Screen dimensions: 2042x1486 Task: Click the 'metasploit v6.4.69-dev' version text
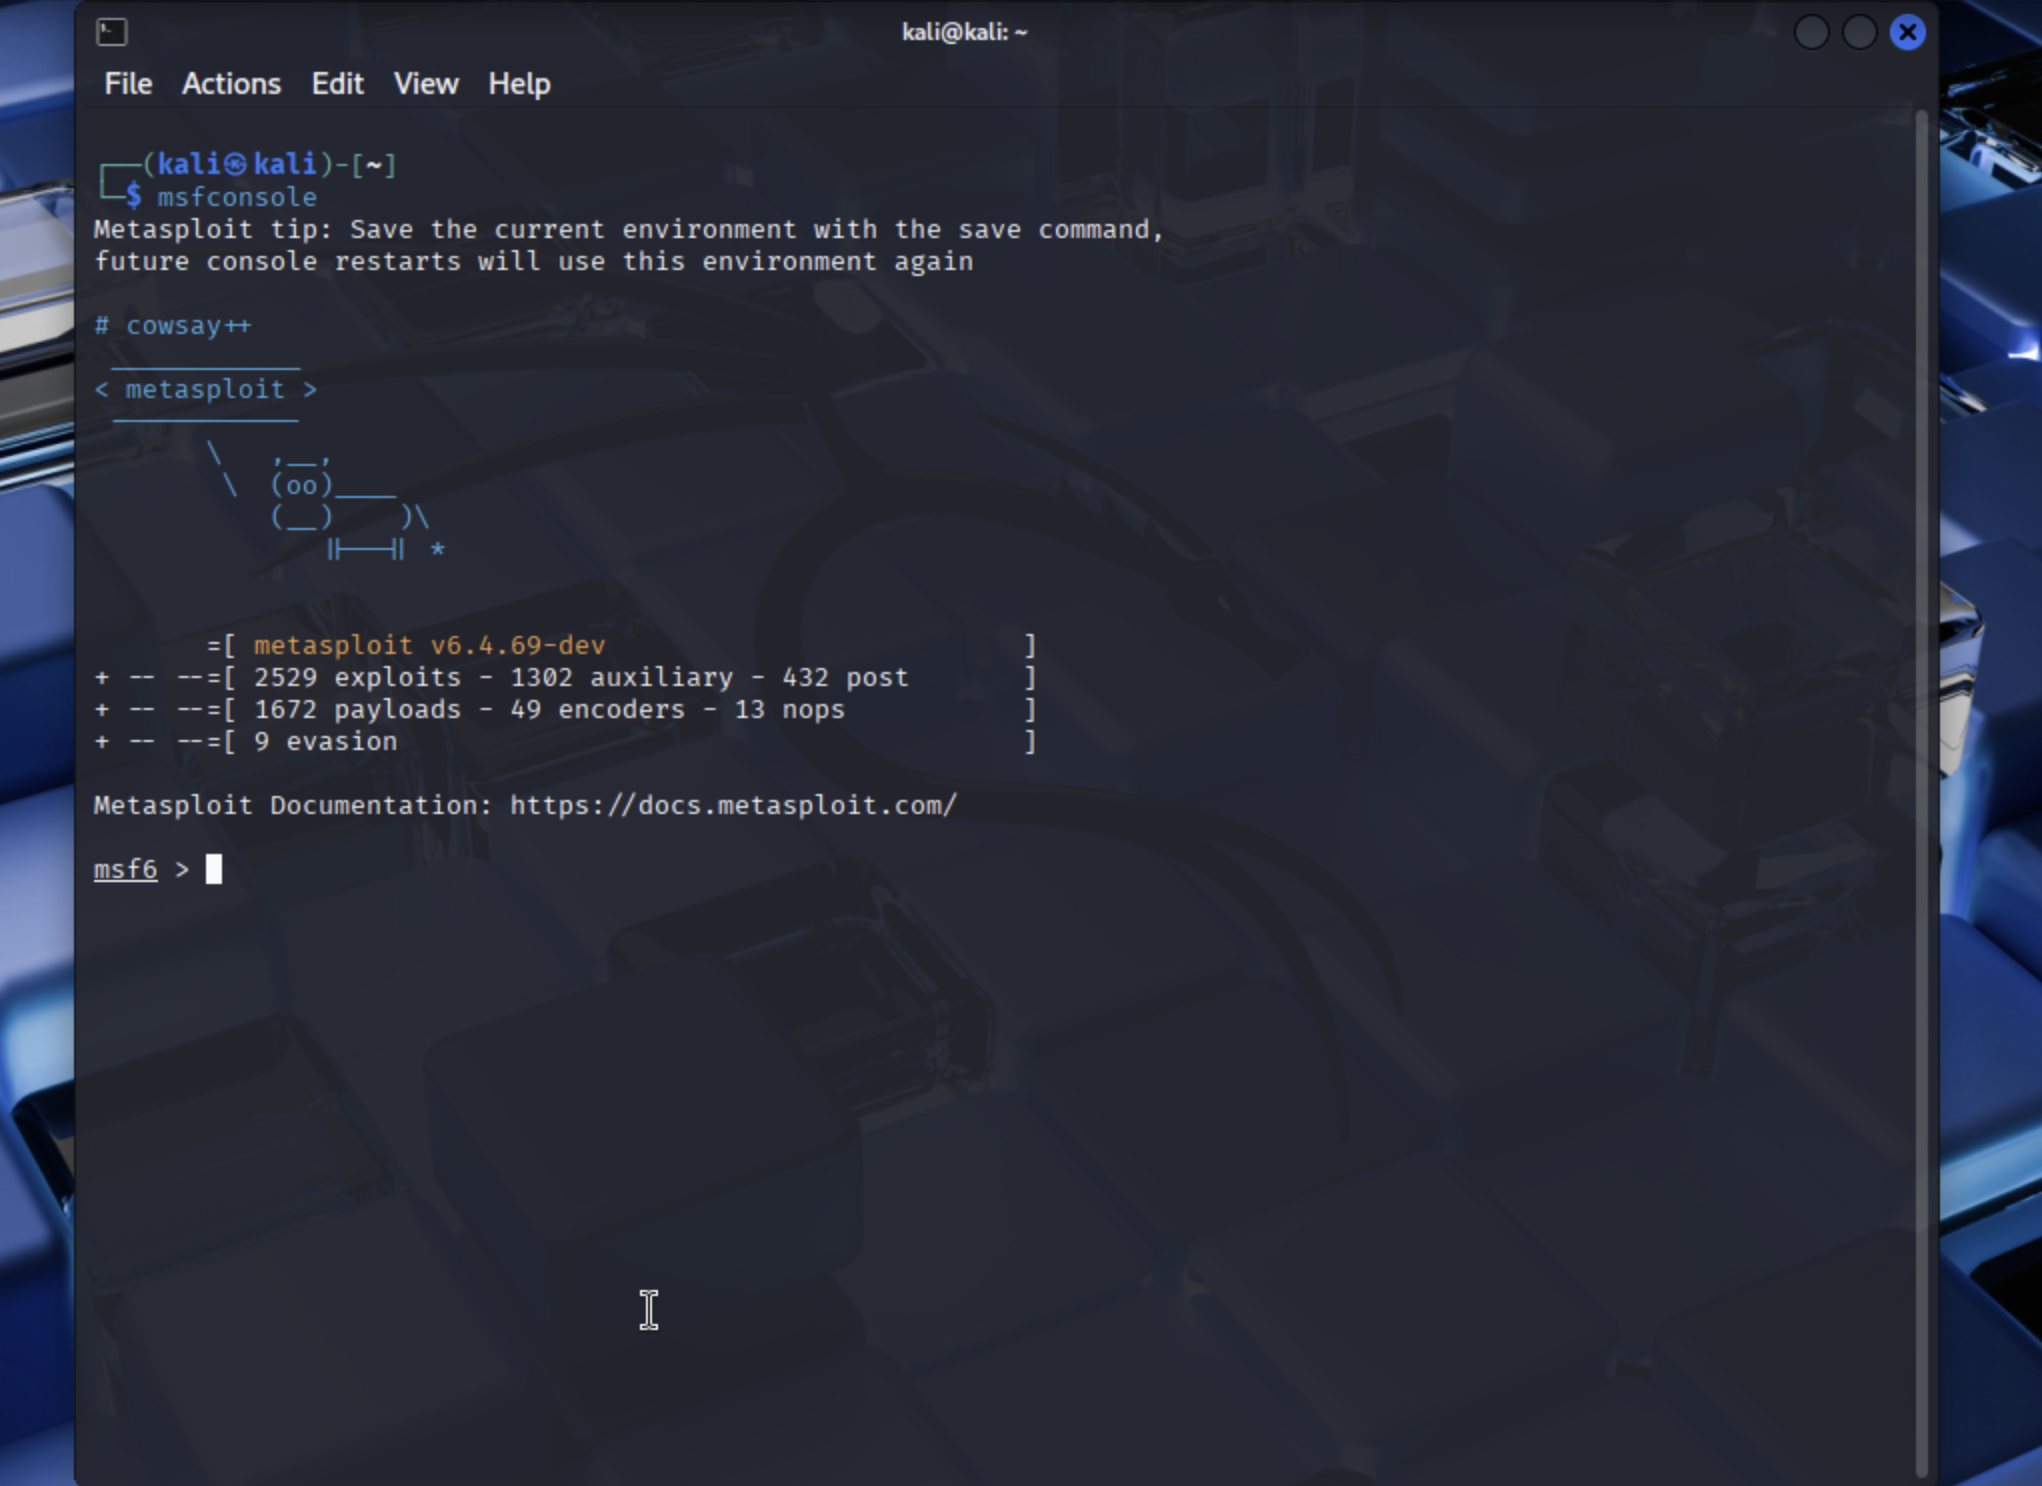point(429,645)
